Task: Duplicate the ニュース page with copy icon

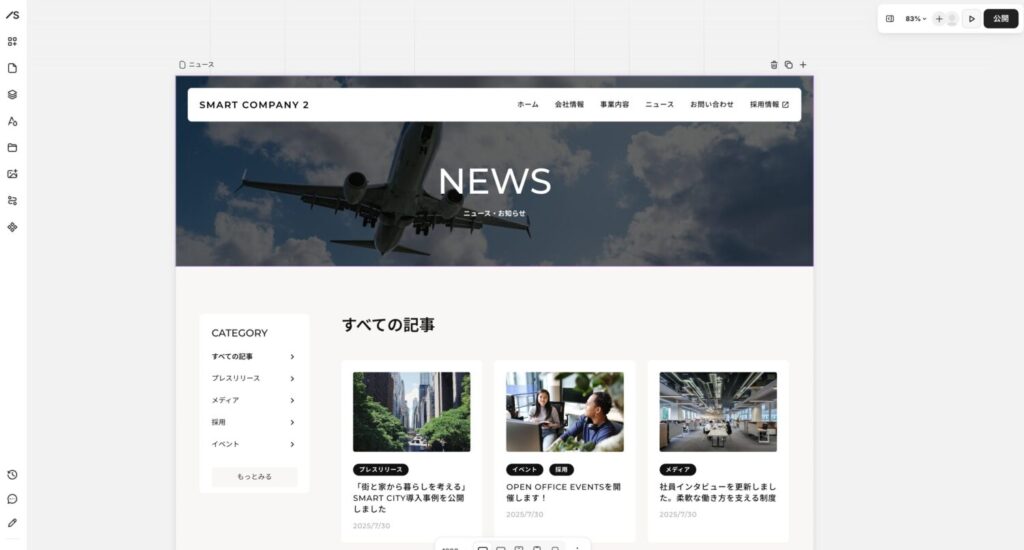Action: (788, 65)
